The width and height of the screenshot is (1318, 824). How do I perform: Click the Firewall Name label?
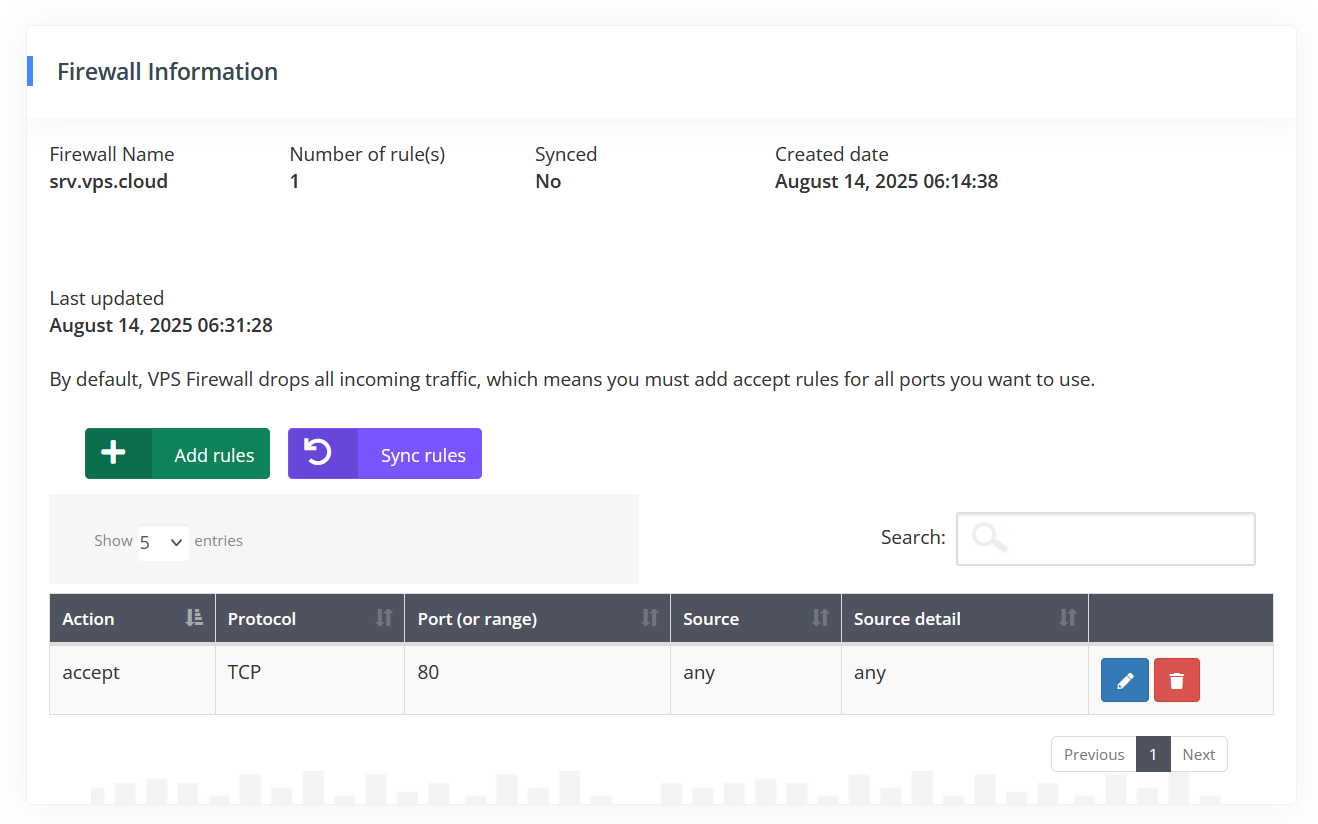pos(112,154)
